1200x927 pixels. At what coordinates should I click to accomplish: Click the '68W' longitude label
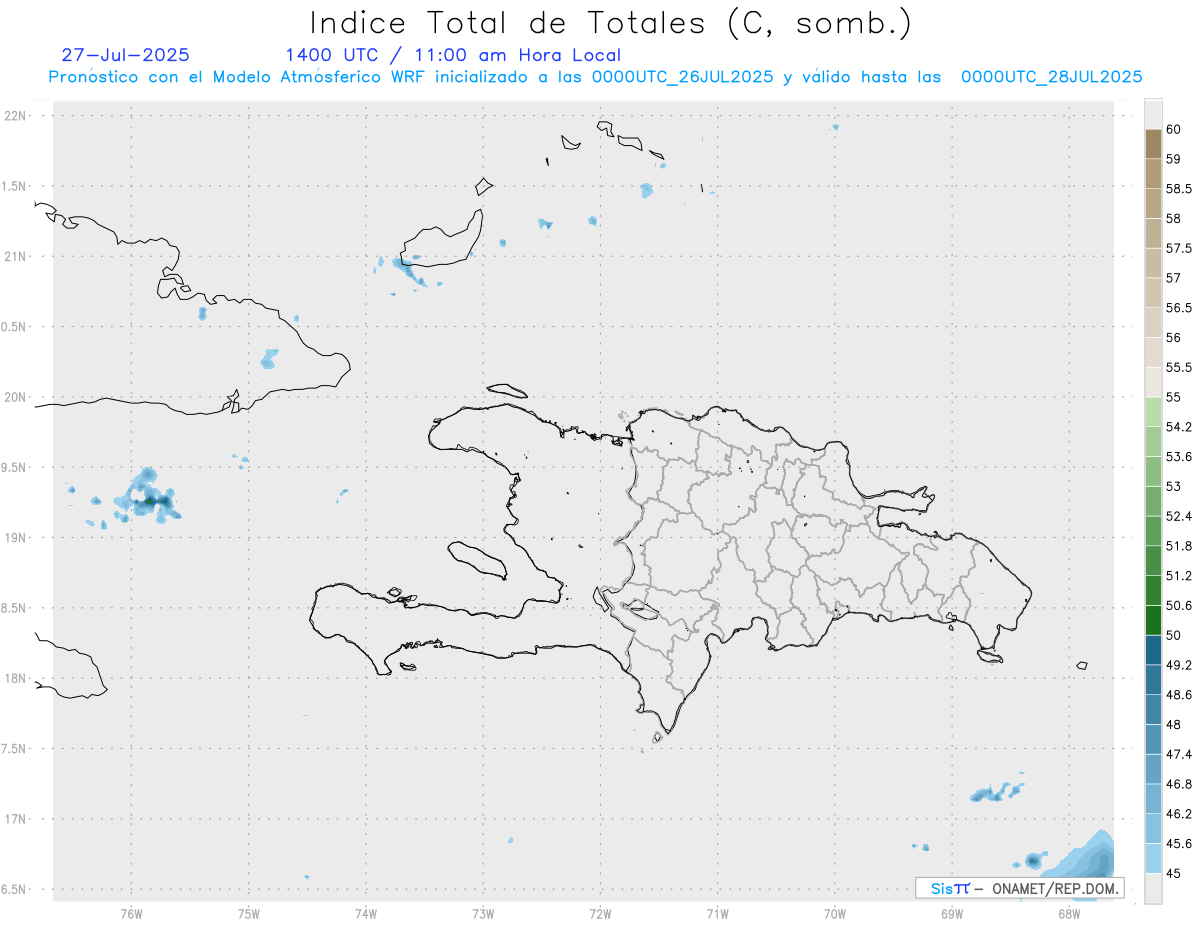(x=1069, y=913)
